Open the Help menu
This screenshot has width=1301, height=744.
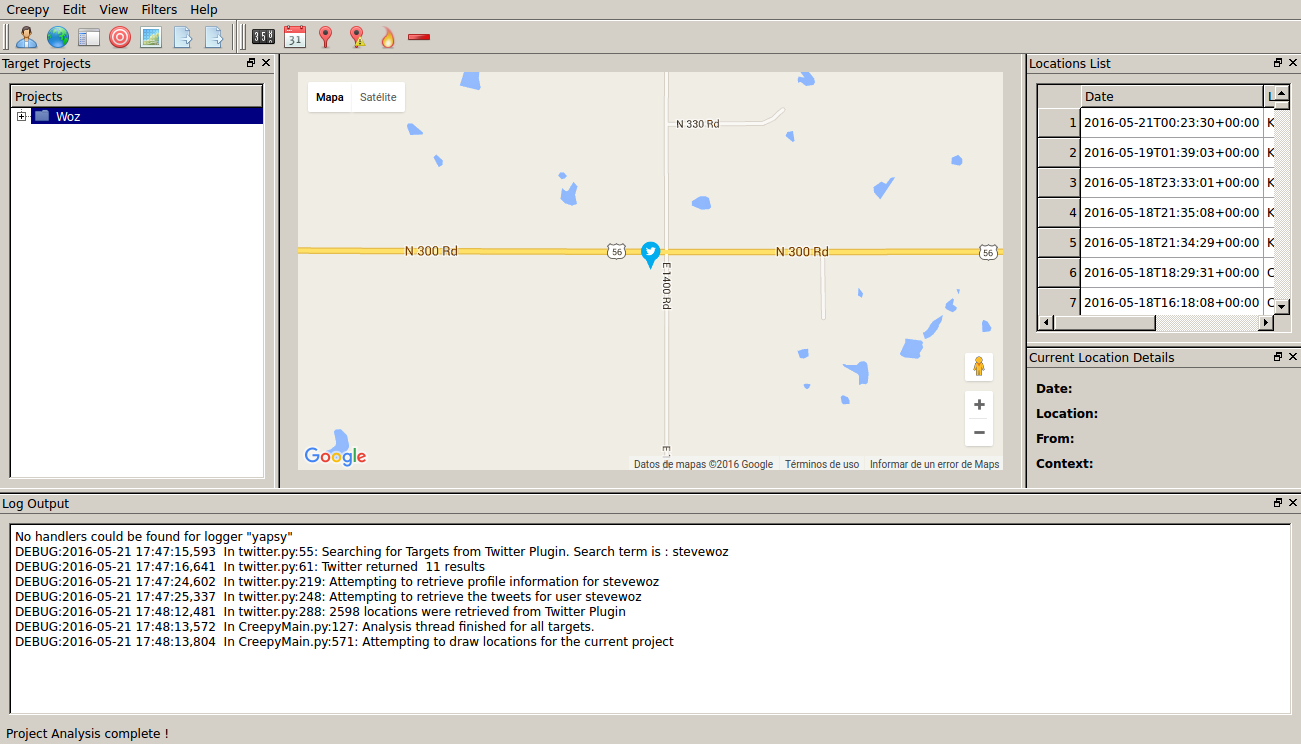pos(204,9)
